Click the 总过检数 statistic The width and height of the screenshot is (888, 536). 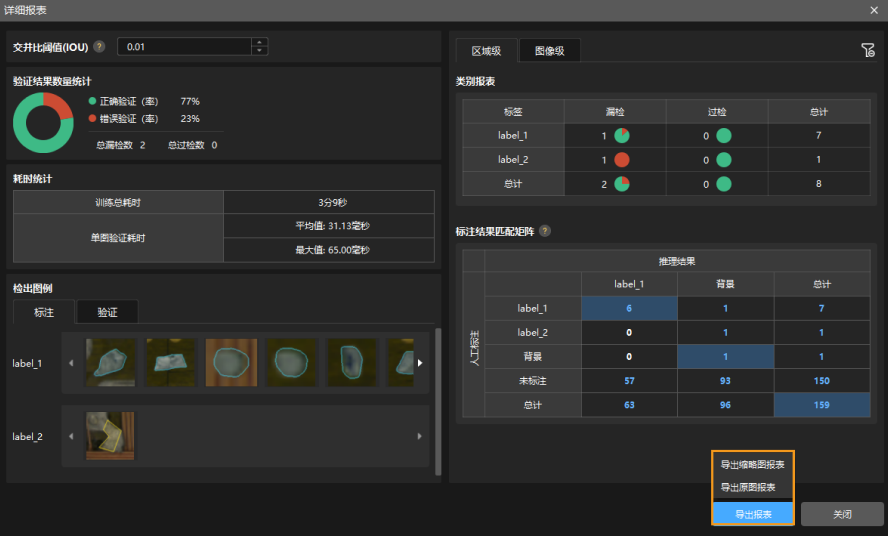coord(193,145)
